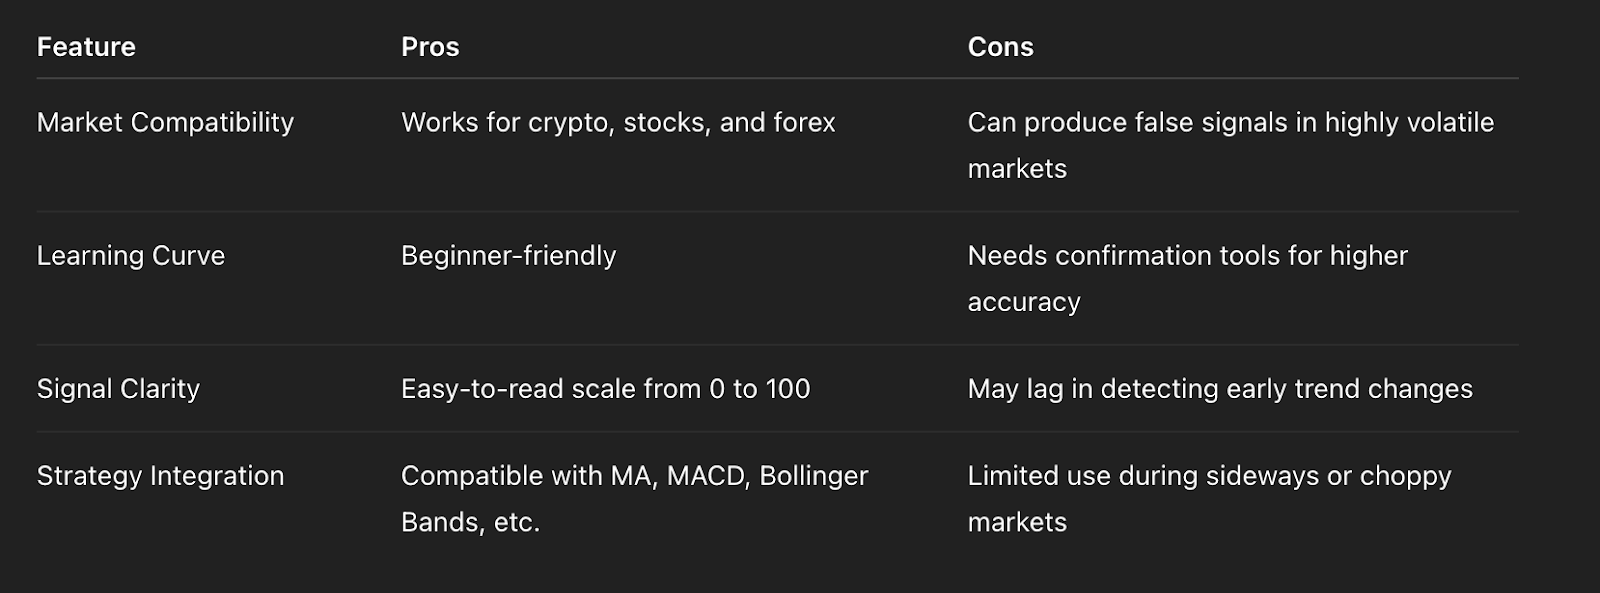Click 'Needs confirmation tools for higher' text
Image resolution: width=1600 pixels, height=593 pixels.
tap(1187, 256)
